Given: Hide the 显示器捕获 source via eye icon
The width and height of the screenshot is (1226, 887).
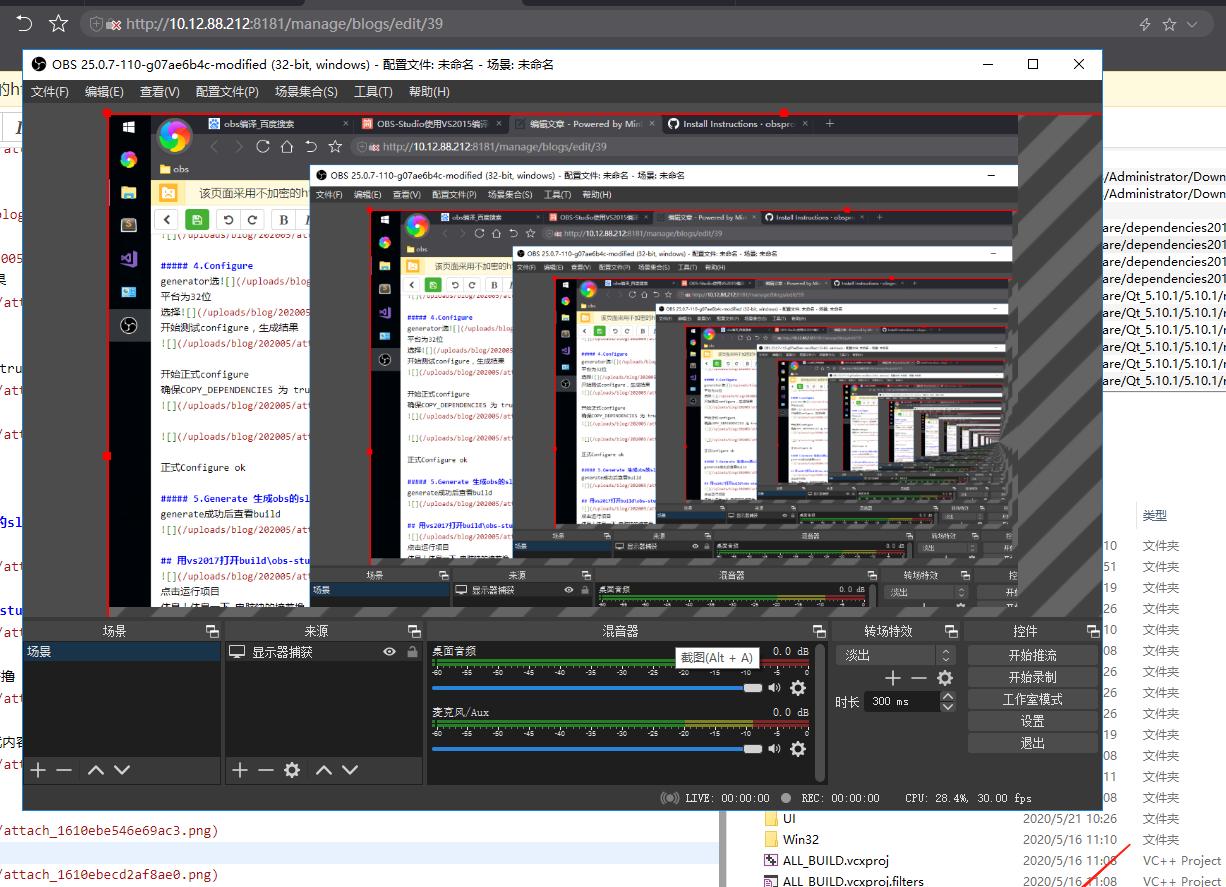Looking at the screenshot, I should point(390,652).
